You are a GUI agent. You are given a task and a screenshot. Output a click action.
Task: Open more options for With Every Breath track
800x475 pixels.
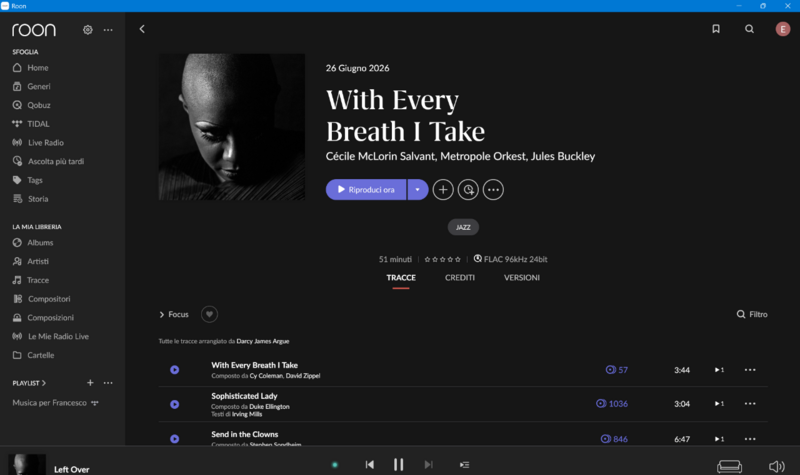tap(750, 370)
